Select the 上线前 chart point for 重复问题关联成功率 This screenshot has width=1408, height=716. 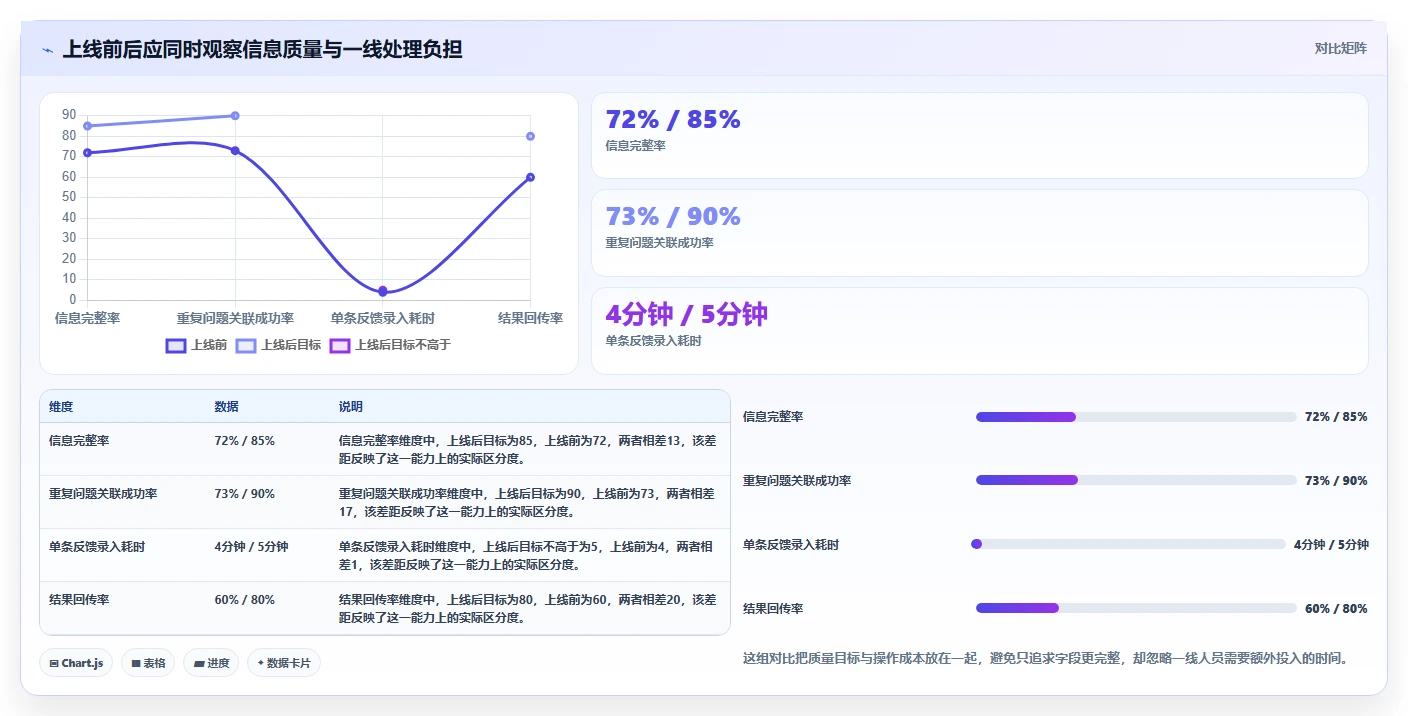(235, 150)
